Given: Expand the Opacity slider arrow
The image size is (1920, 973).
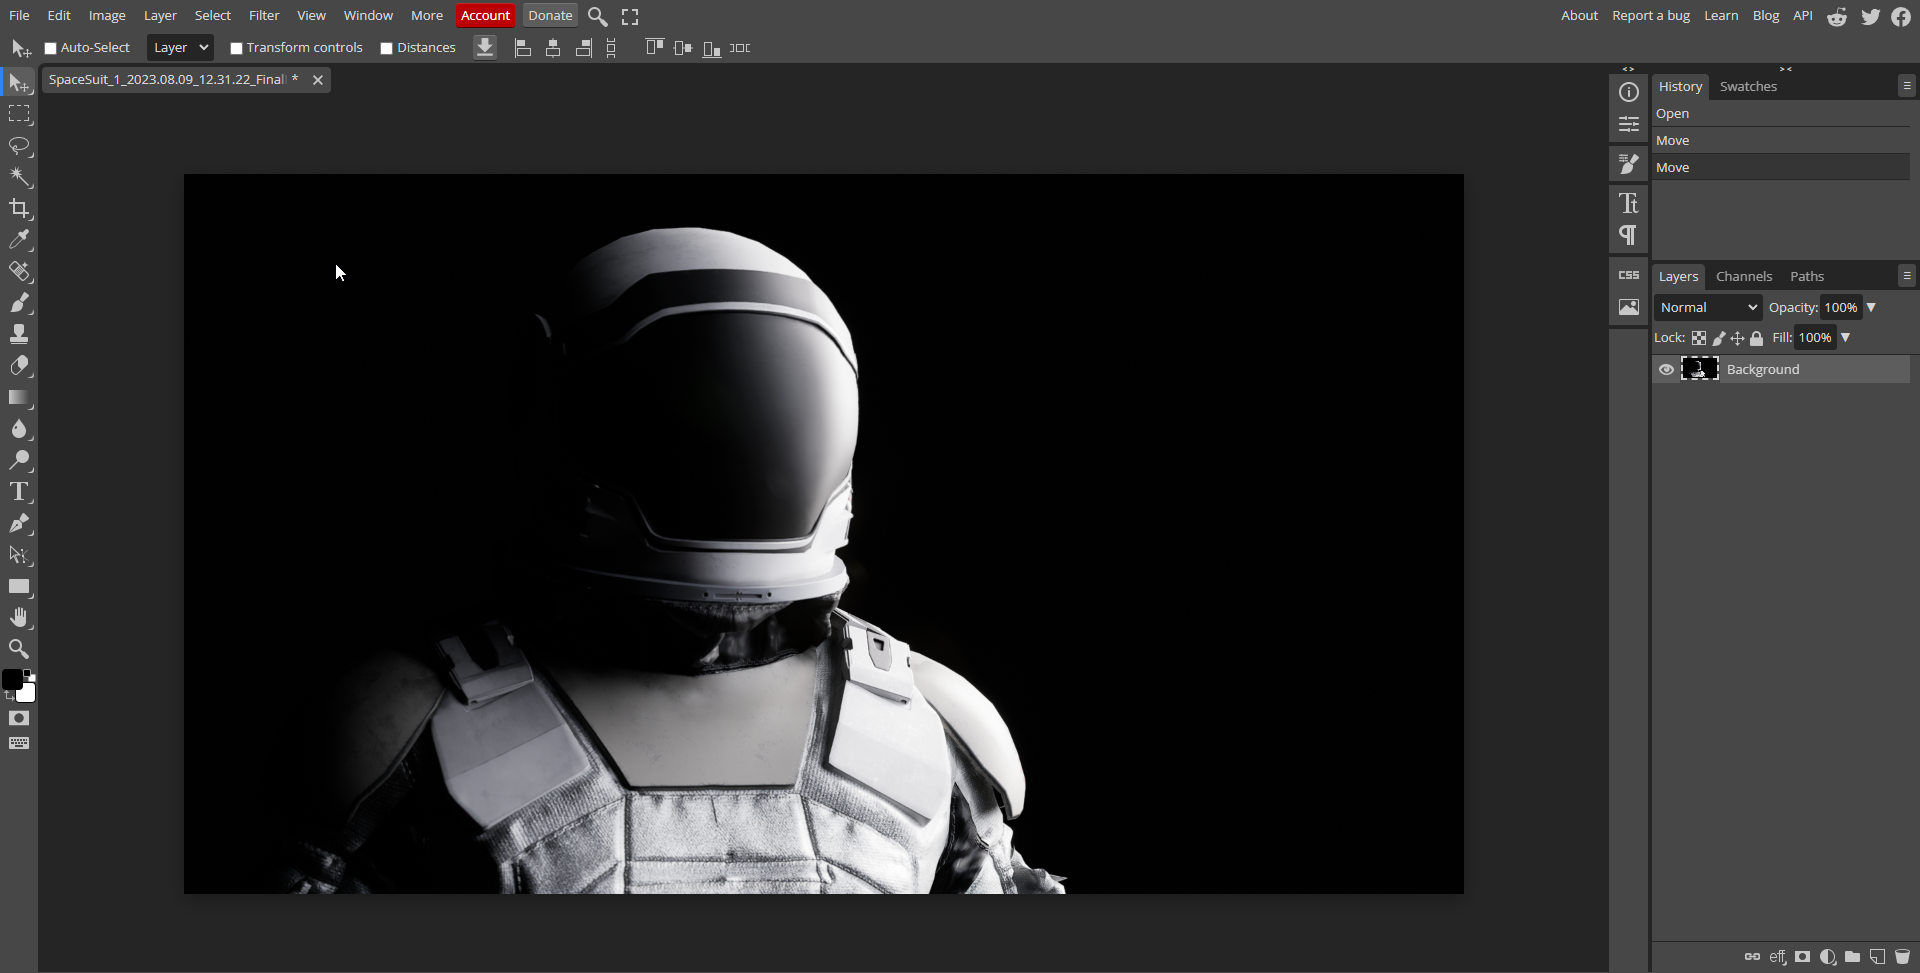Looking at the screenshot, I should click(1871, 308).
